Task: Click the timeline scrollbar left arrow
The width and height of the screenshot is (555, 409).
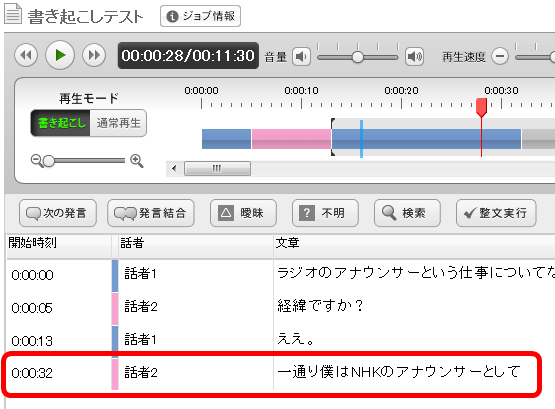Action: [174, 168]
